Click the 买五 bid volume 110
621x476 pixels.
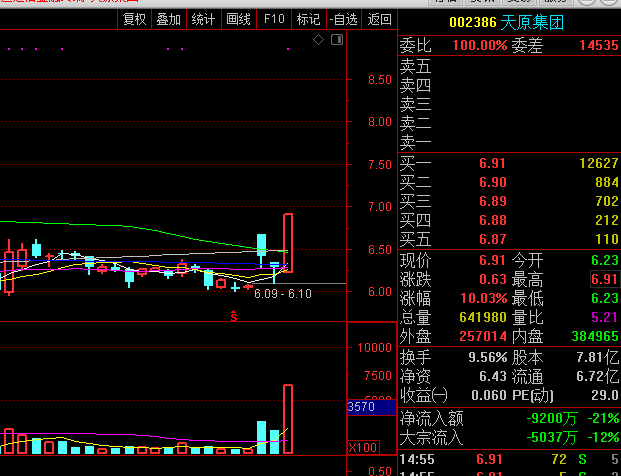607,239
